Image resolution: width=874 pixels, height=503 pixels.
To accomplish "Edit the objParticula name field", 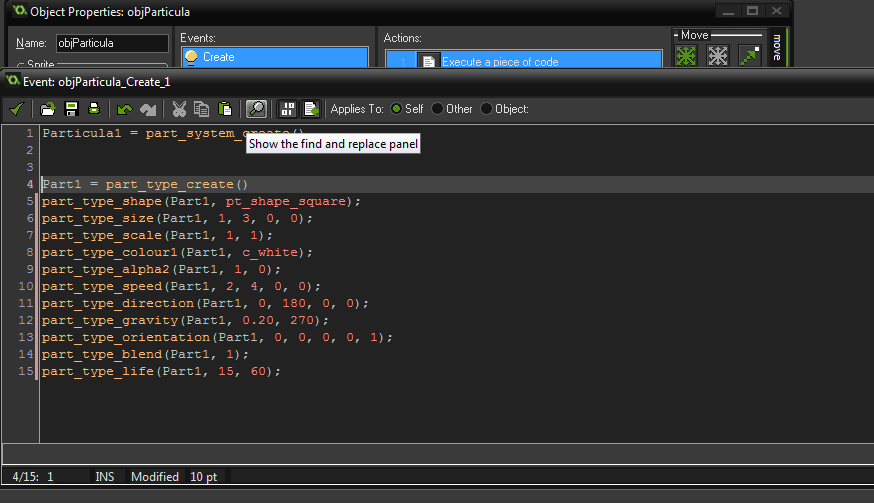I will point(112,43).
